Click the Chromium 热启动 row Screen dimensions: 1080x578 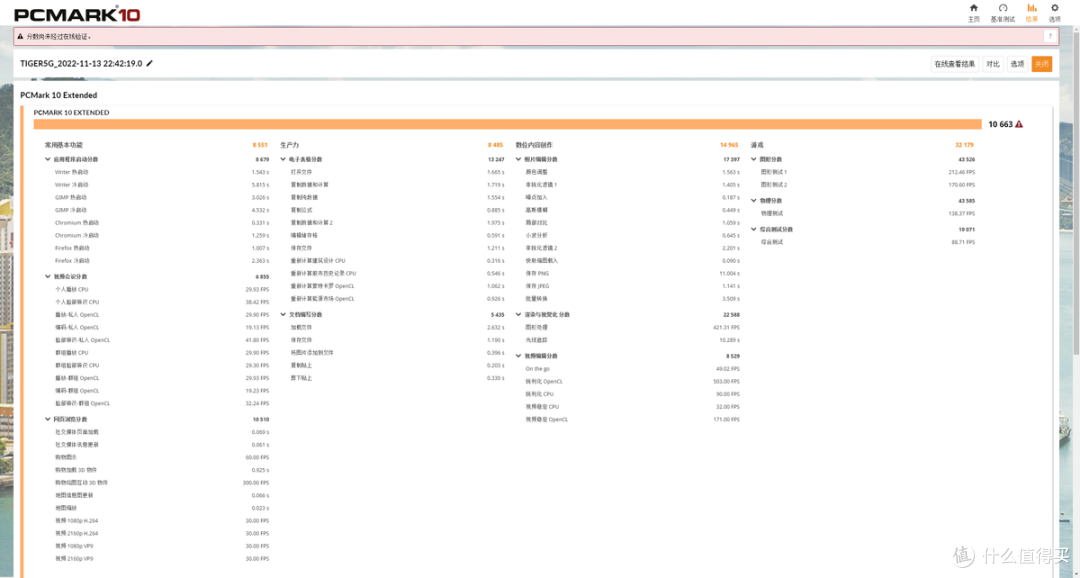tap(162, 223)
